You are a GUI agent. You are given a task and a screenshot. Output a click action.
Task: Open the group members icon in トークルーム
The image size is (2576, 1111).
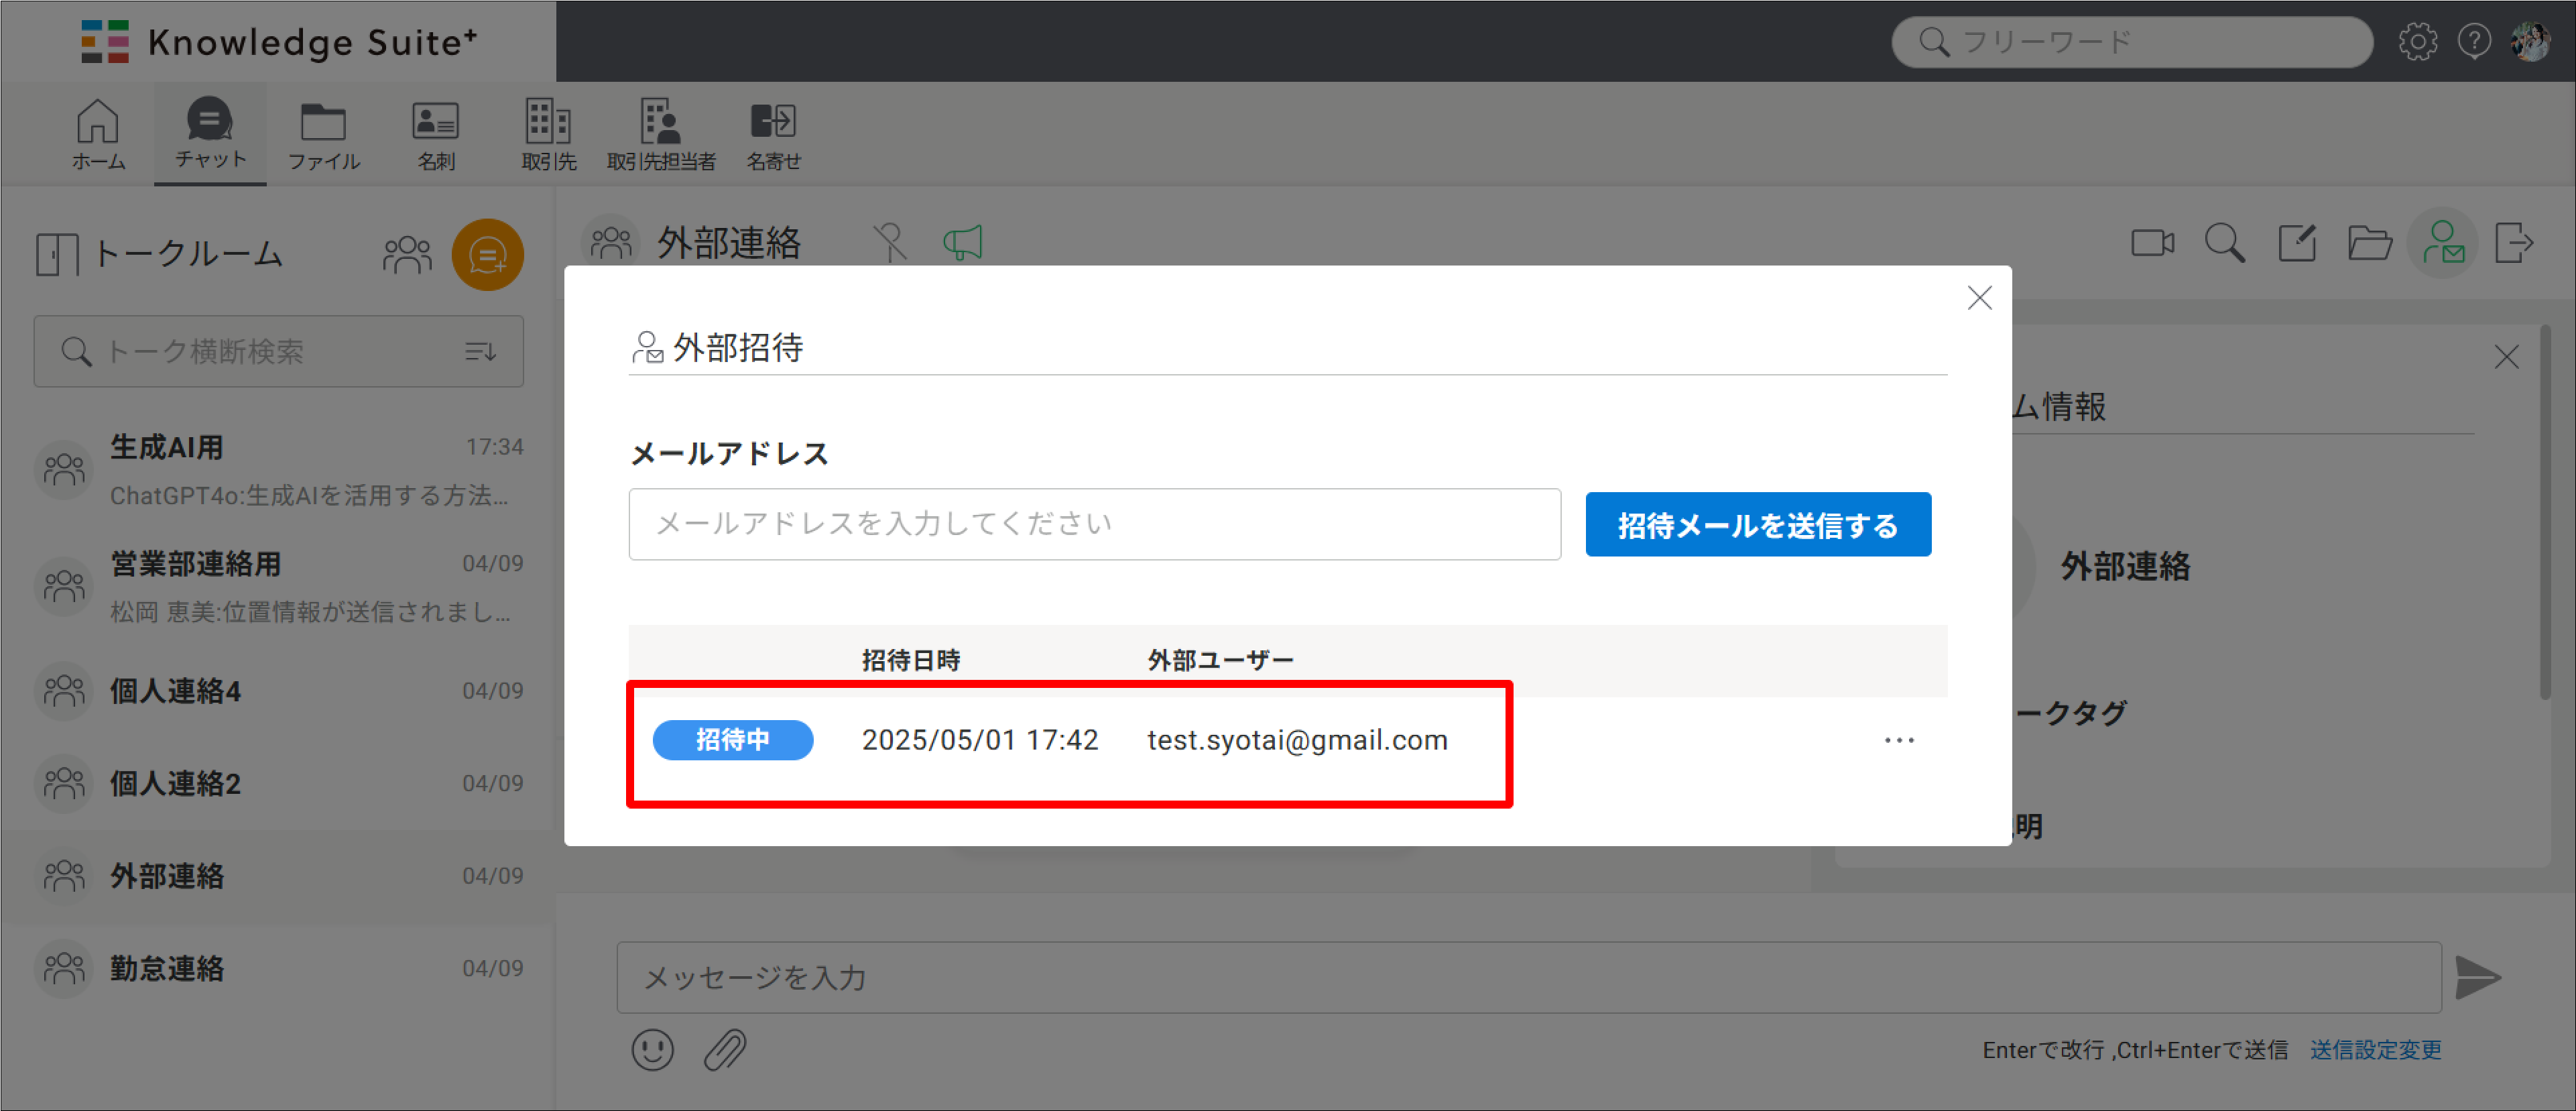coord(407,254)
